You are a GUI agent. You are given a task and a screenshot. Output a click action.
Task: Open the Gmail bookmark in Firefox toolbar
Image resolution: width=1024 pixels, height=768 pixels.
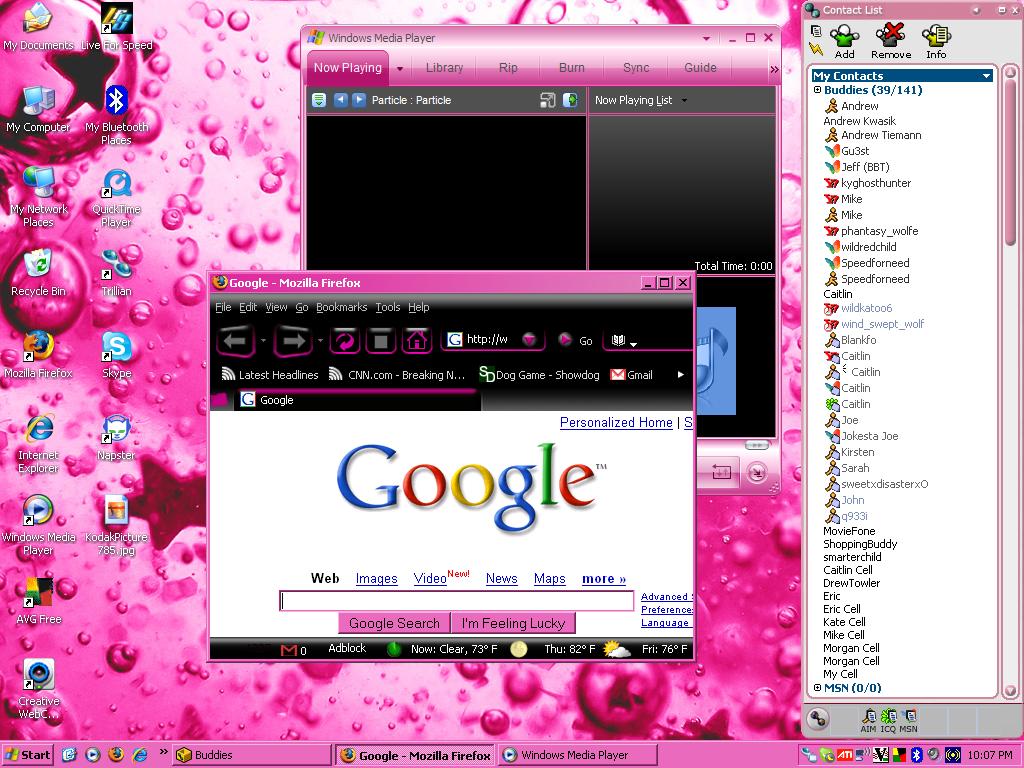631,375
